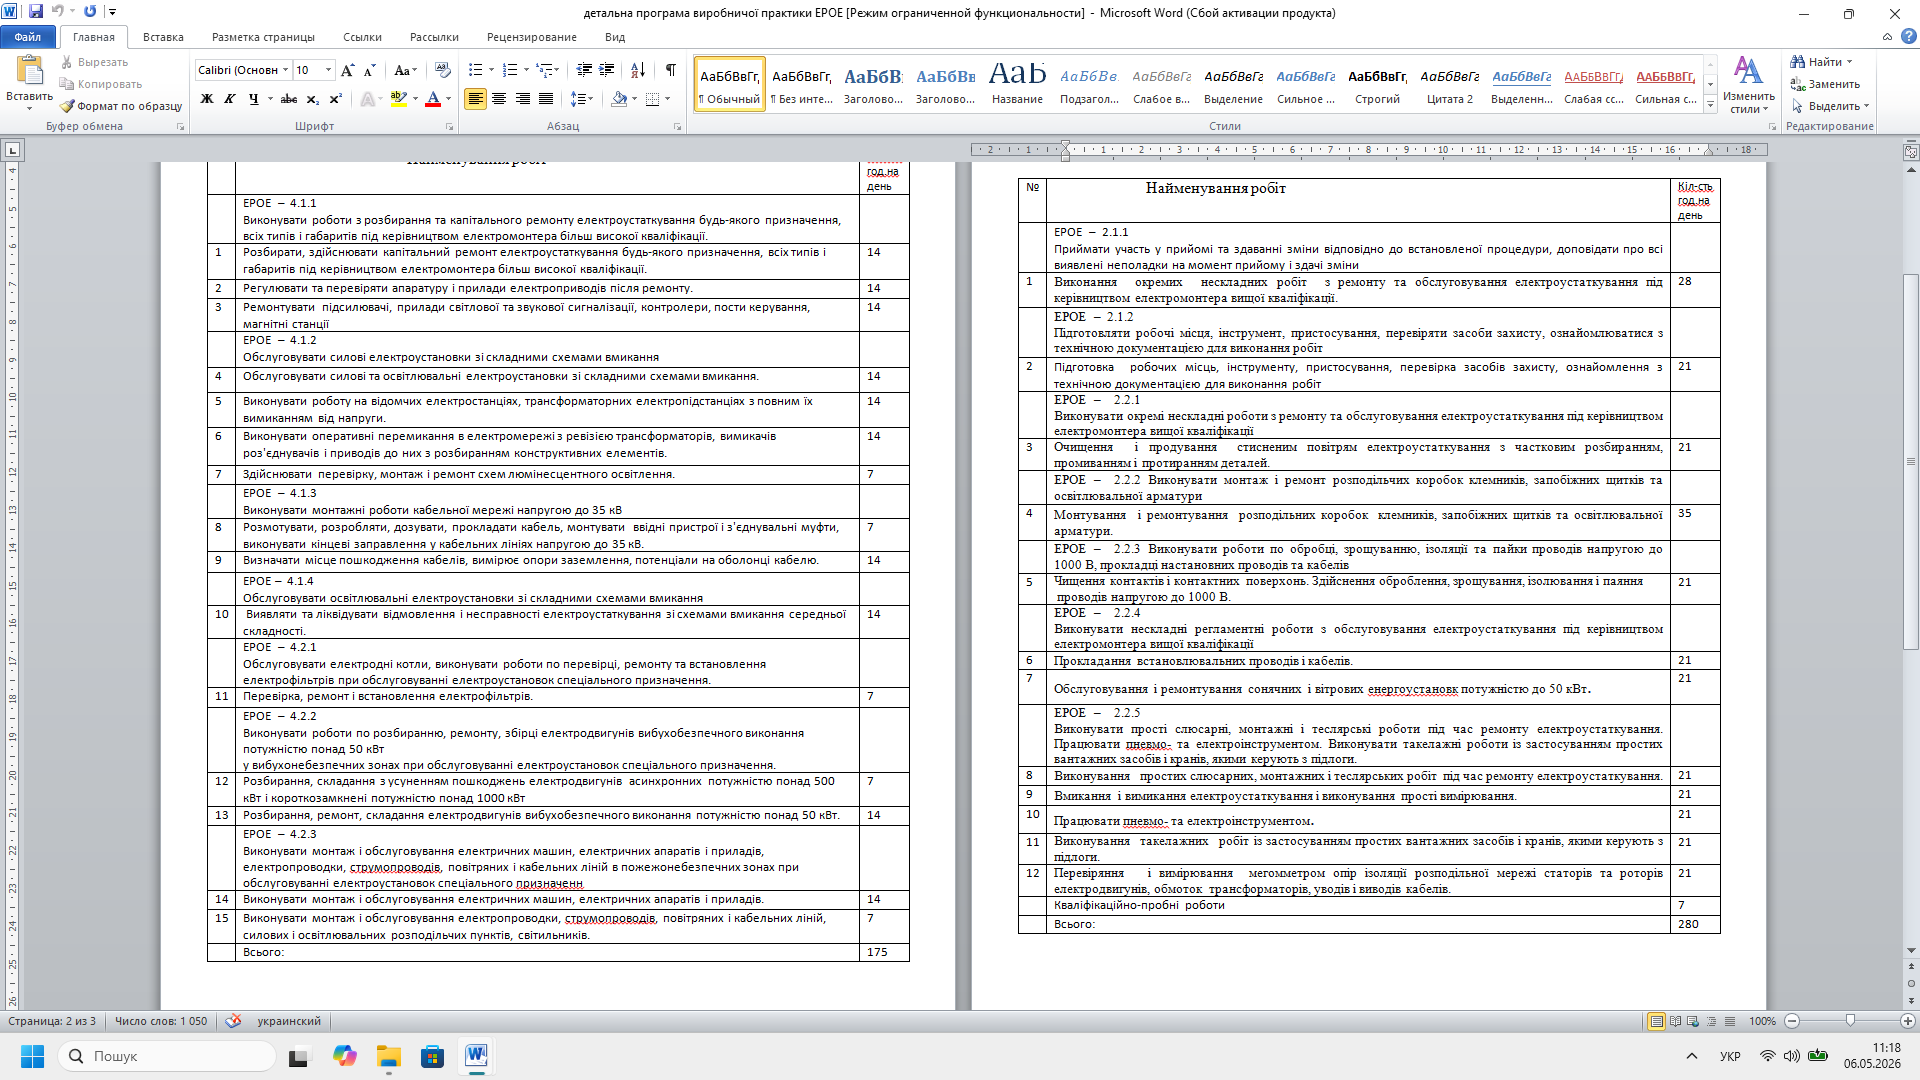This screenshot has height=1080, width=1920.
Task: Click the font color red swatch
Action: (433, 99)
